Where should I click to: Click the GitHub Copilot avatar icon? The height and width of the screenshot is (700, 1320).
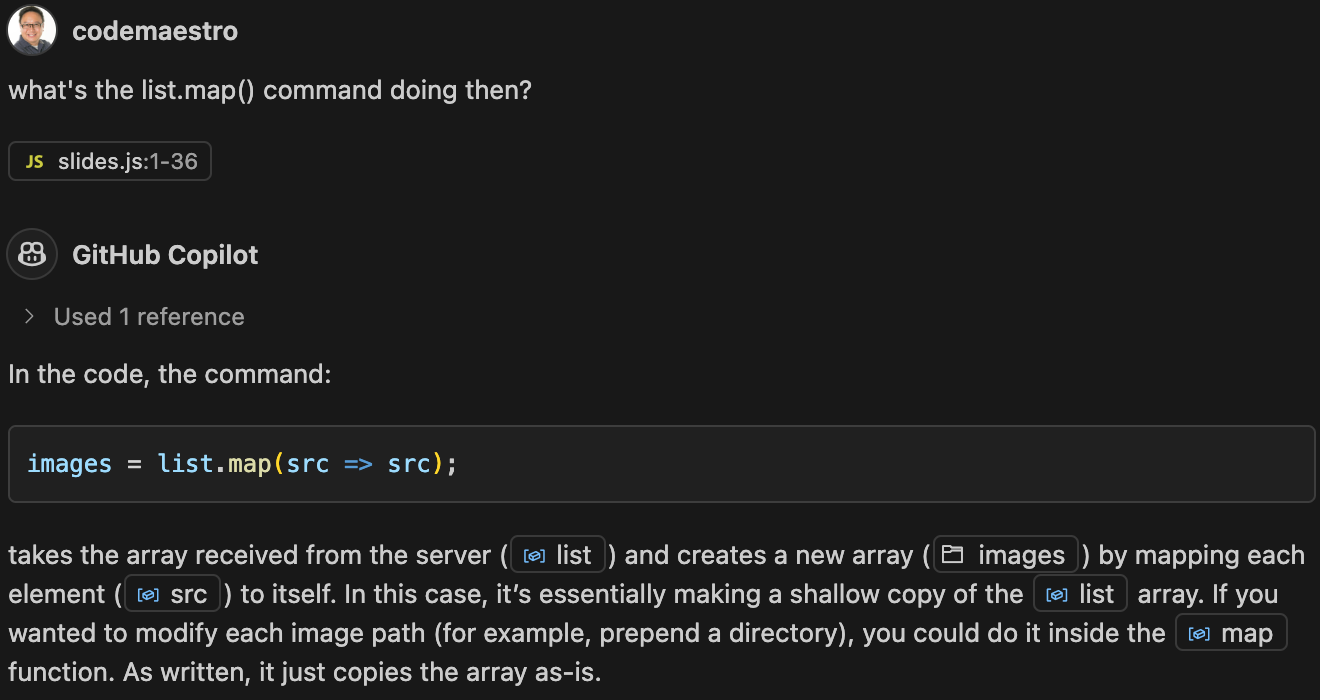click(x=32, y=255)
